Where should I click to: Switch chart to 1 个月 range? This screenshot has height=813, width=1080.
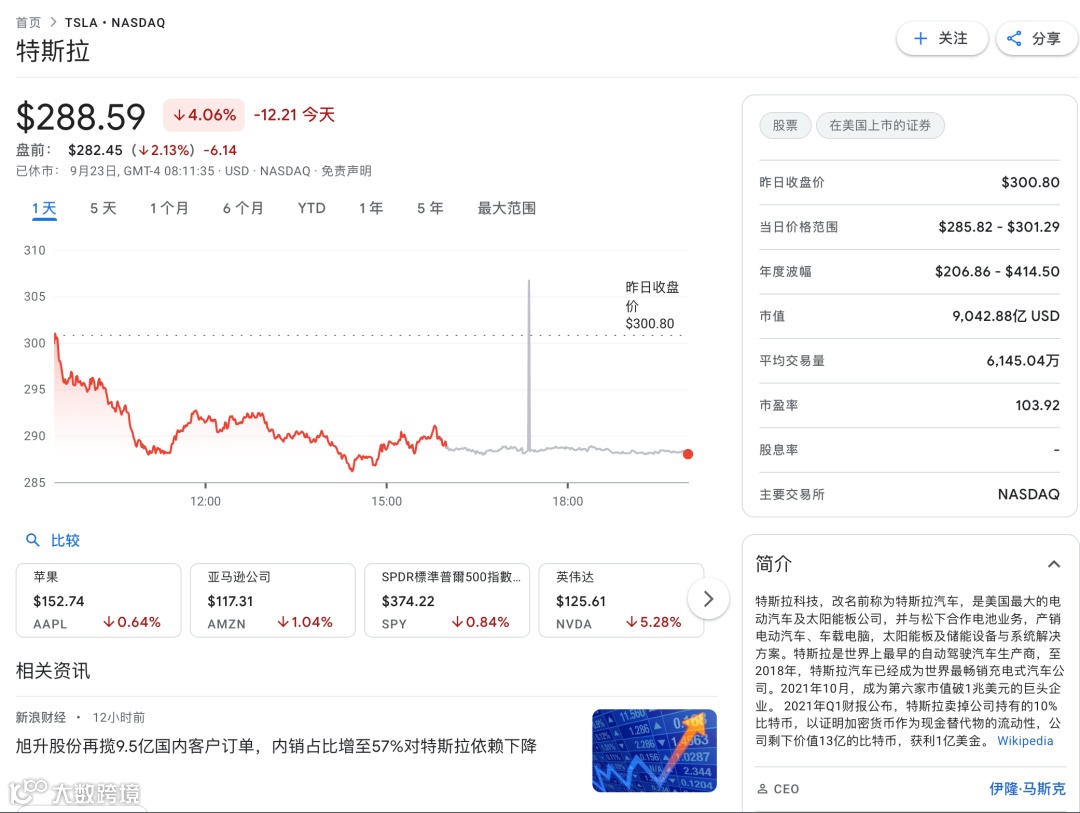(x=169, y=209)
